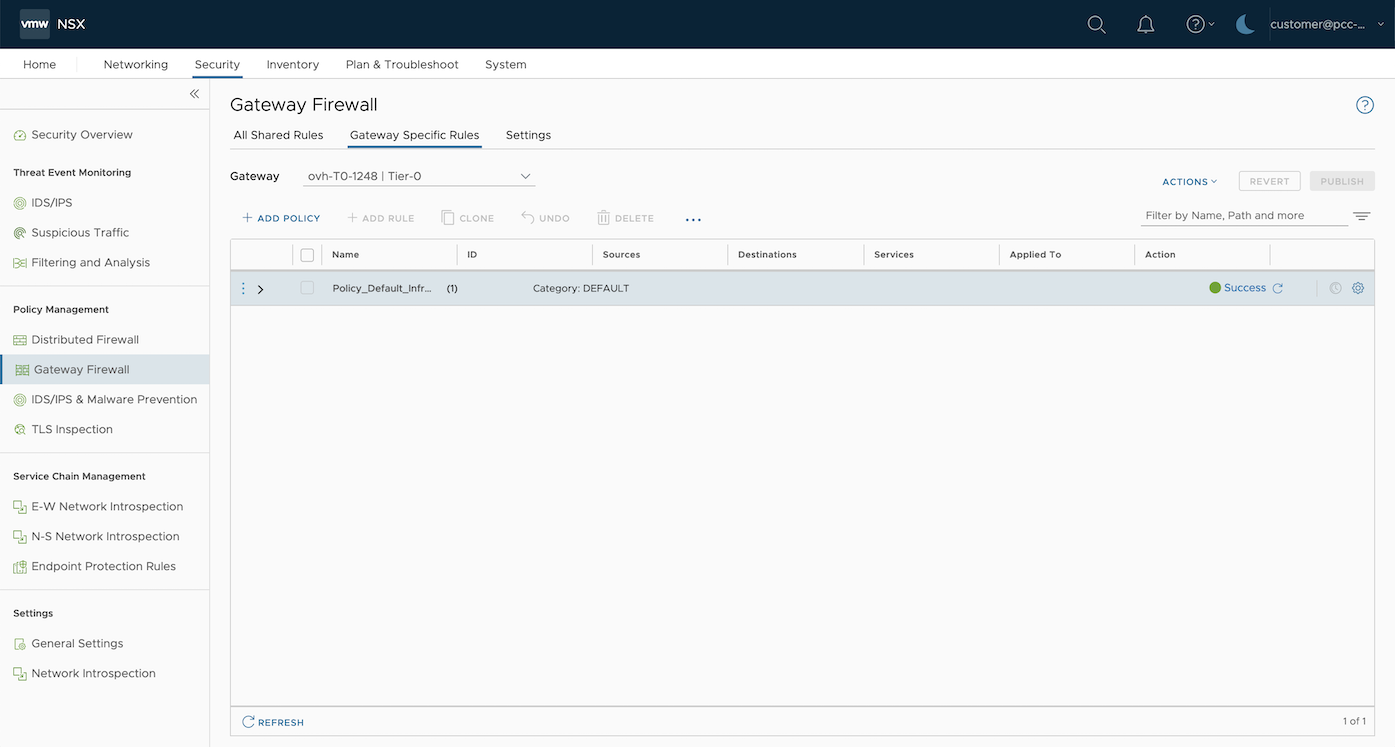The image size is (1395, 747).
Task: Type in the Filter by Name field
Action: (1240, 215)
